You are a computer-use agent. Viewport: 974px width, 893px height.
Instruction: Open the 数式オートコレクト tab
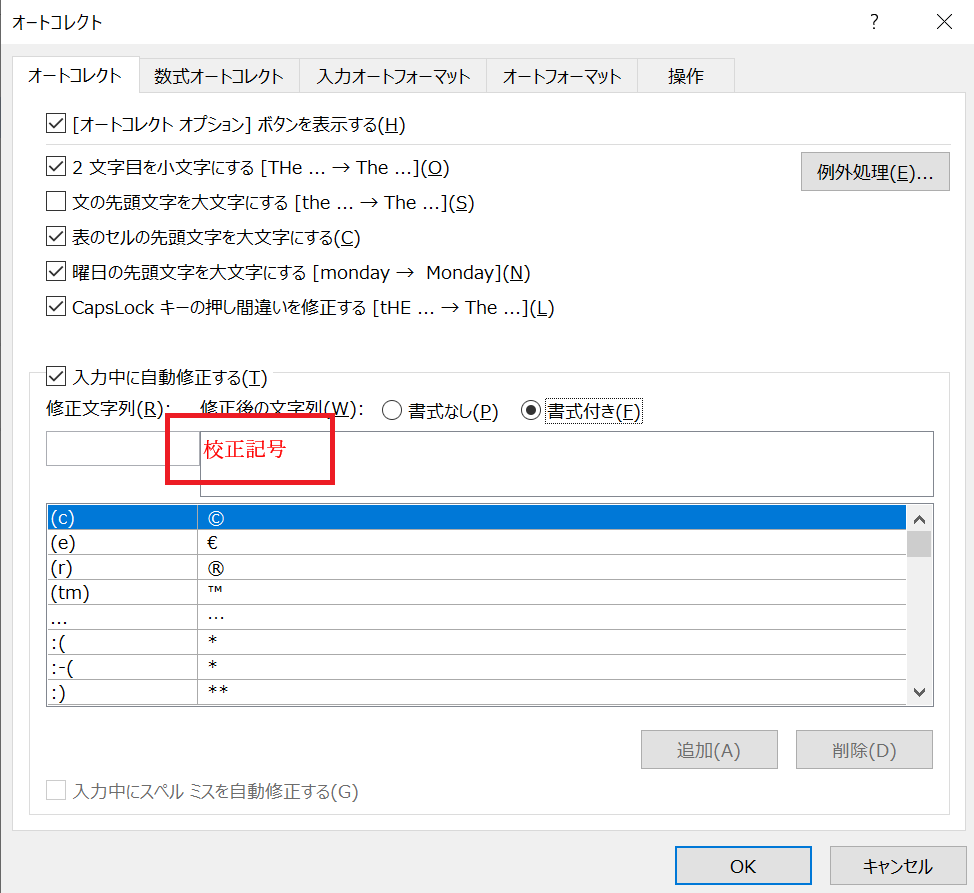[x=219, y=76]
